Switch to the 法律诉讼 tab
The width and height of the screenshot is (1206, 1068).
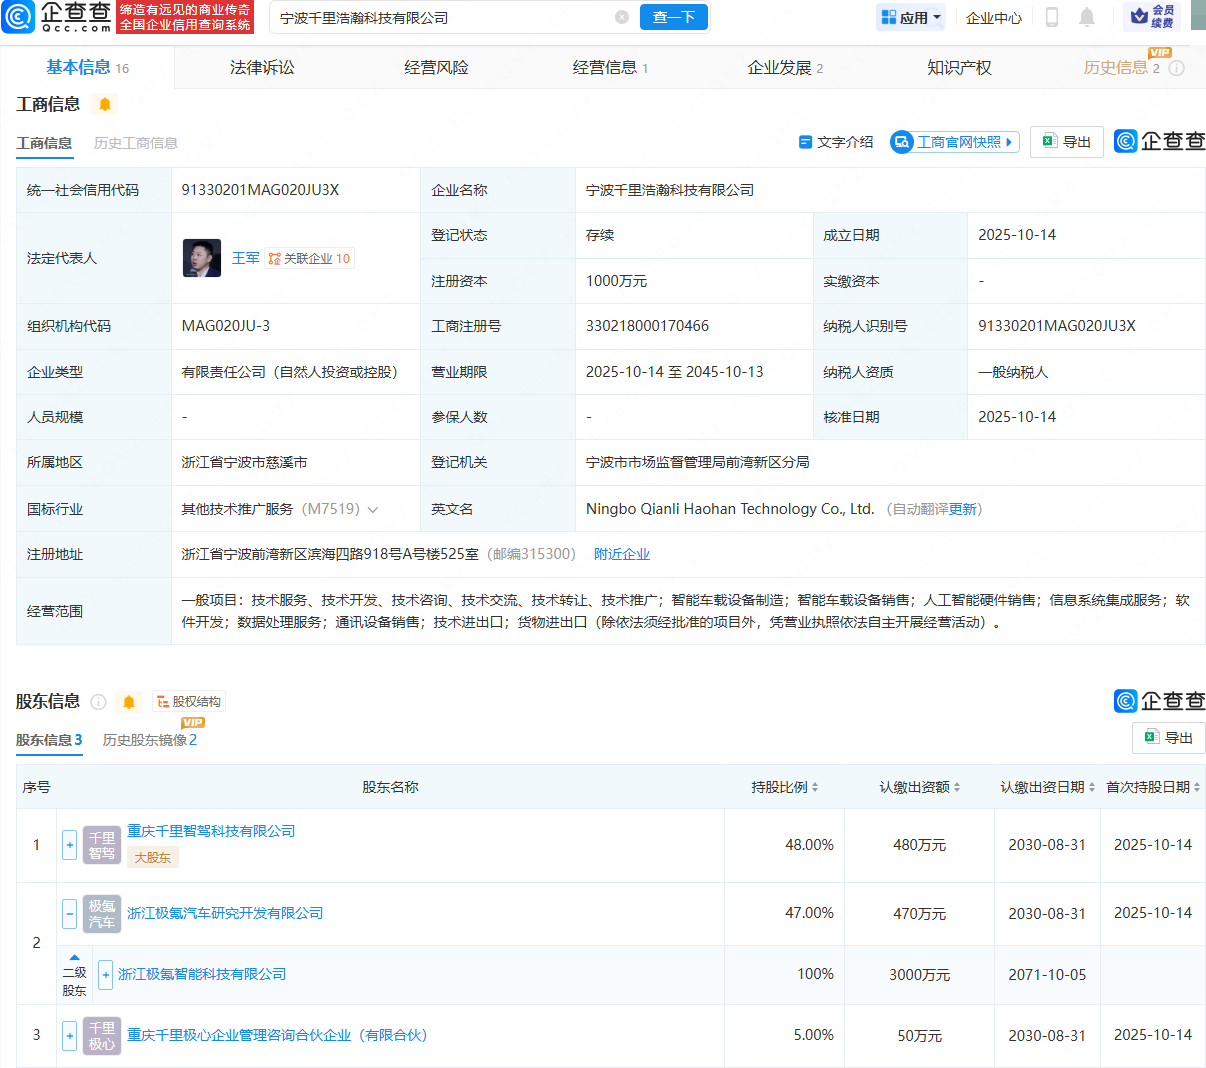[x=262, y=67]
